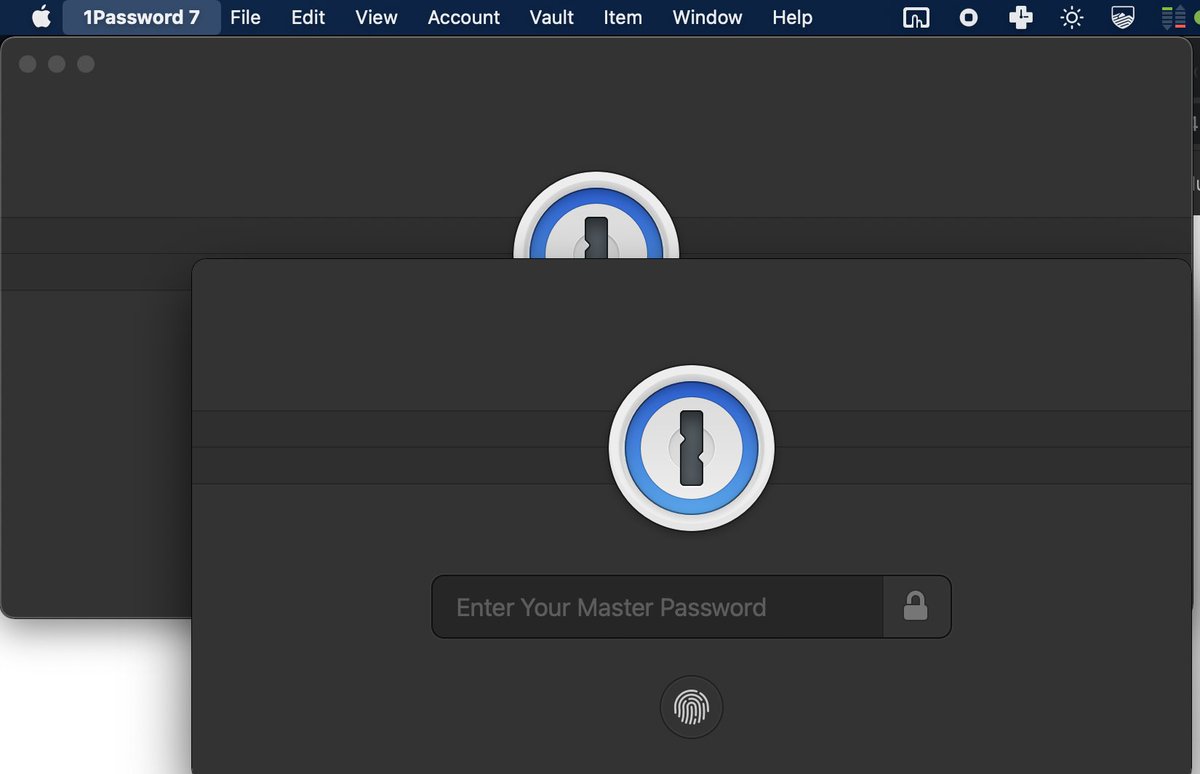Click the 1Password keyhole logo in front window
Image resolution: width=1200 pixels, height=774 pixels.
click(x=691, y=447)
